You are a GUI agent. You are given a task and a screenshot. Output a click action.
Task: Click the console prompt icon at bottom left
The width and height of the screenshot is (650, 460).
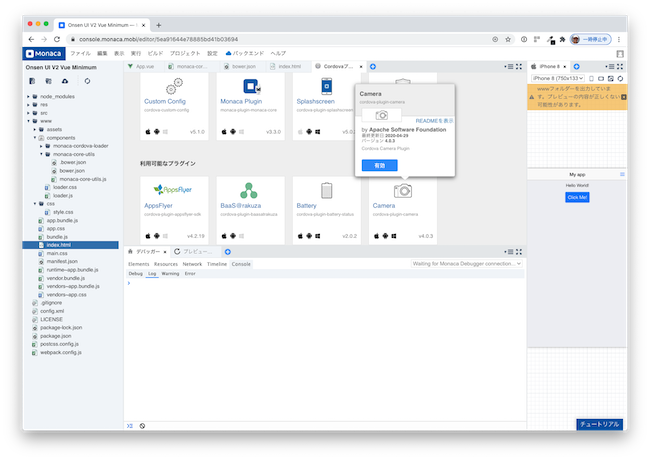tap(130, 426)
